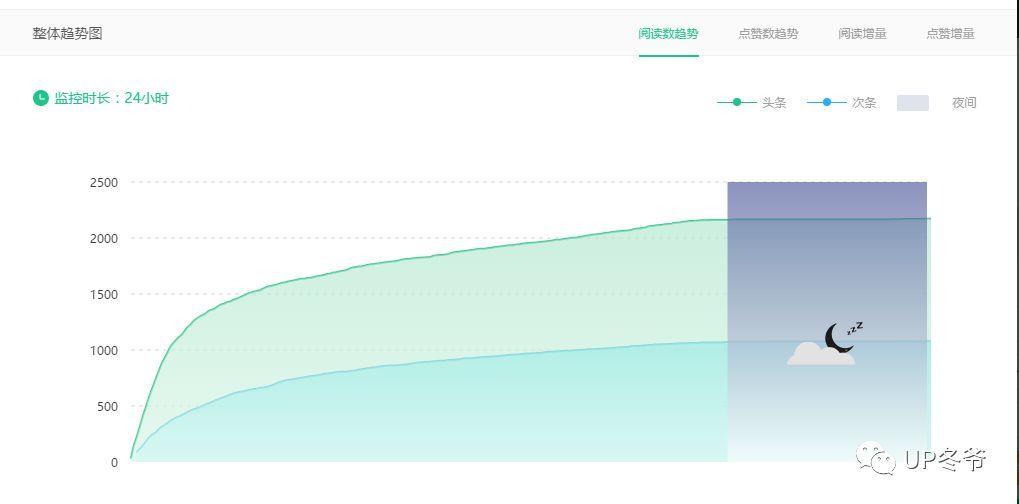
Task: Switch to the 点赞数趋势 tab
Action: pos(768,33)
